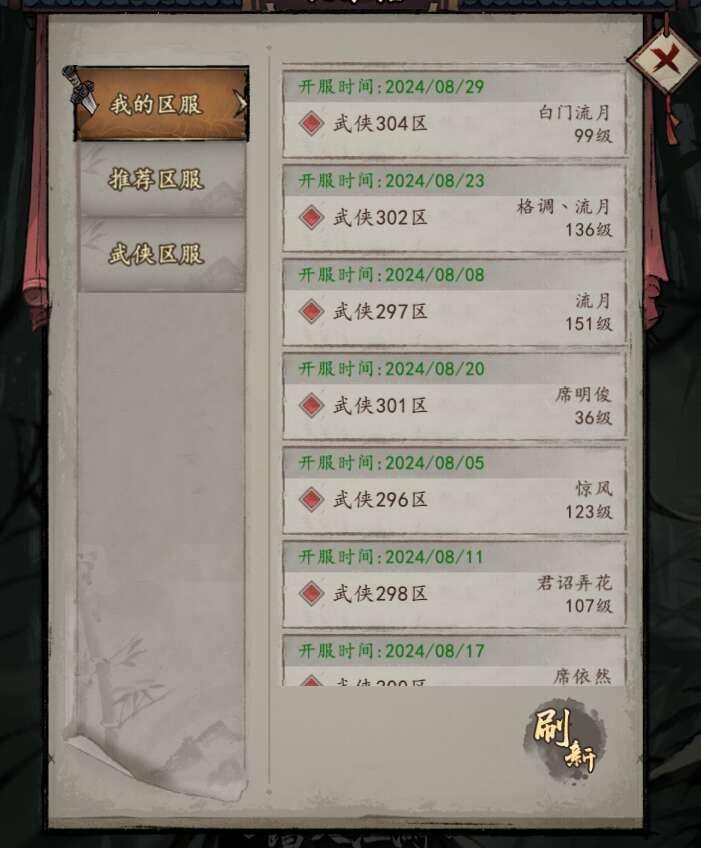Viewport: 701px width, 848px height.
Task: Click the red diamond icon beside 武侠298区
Action: pyautogui.click(x=312, y=593)
